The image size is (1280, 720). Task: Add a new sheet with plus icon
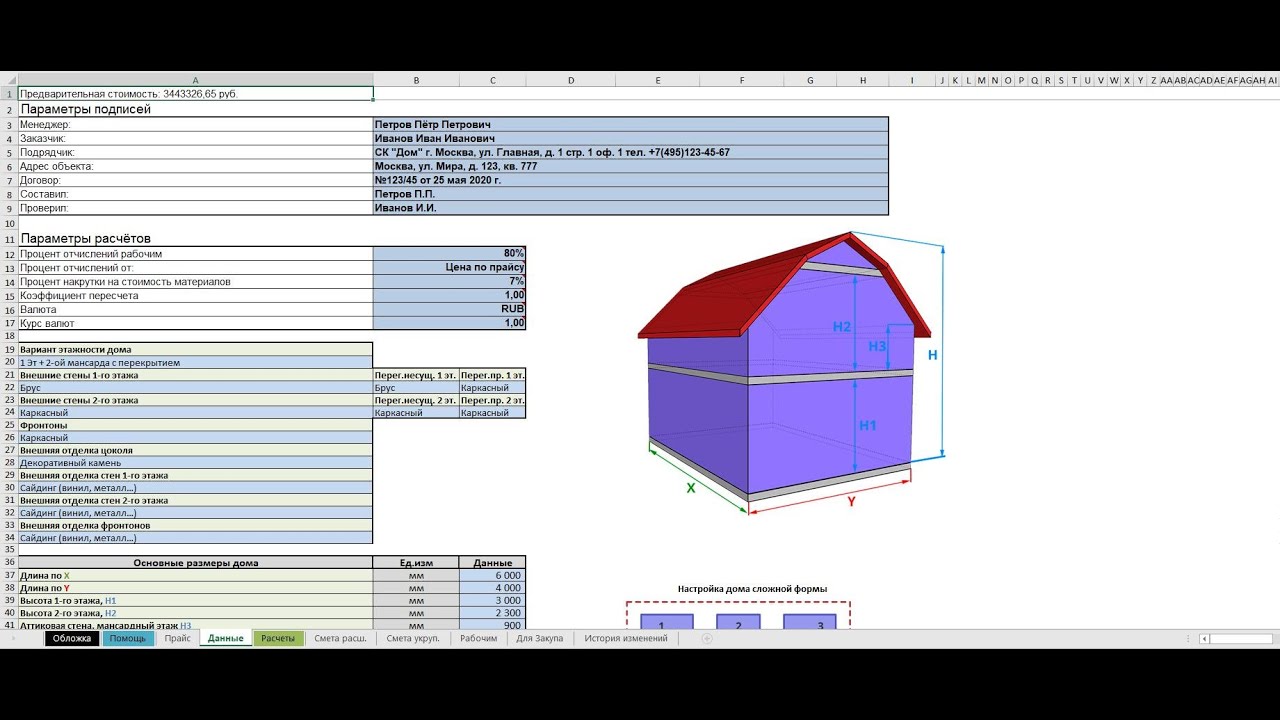tap(707, 638)
